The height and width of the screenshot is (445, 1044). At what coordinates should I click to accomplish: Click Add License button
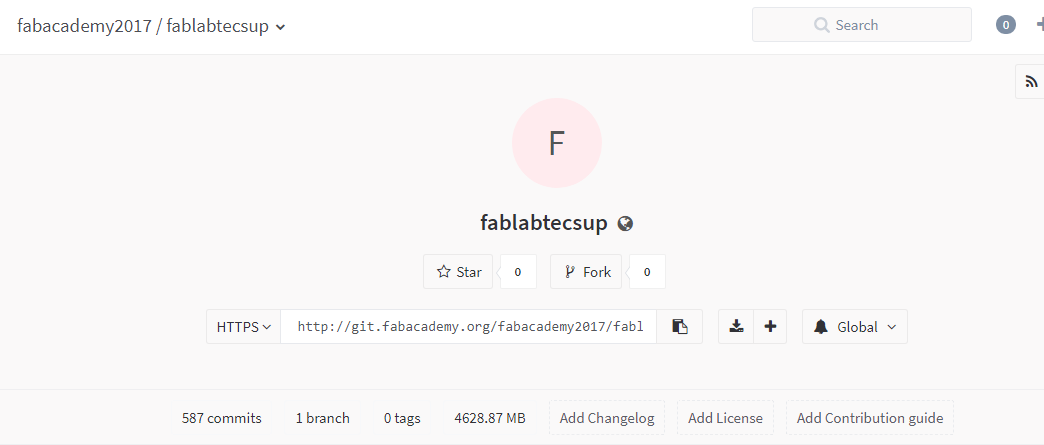click(725, 418)
